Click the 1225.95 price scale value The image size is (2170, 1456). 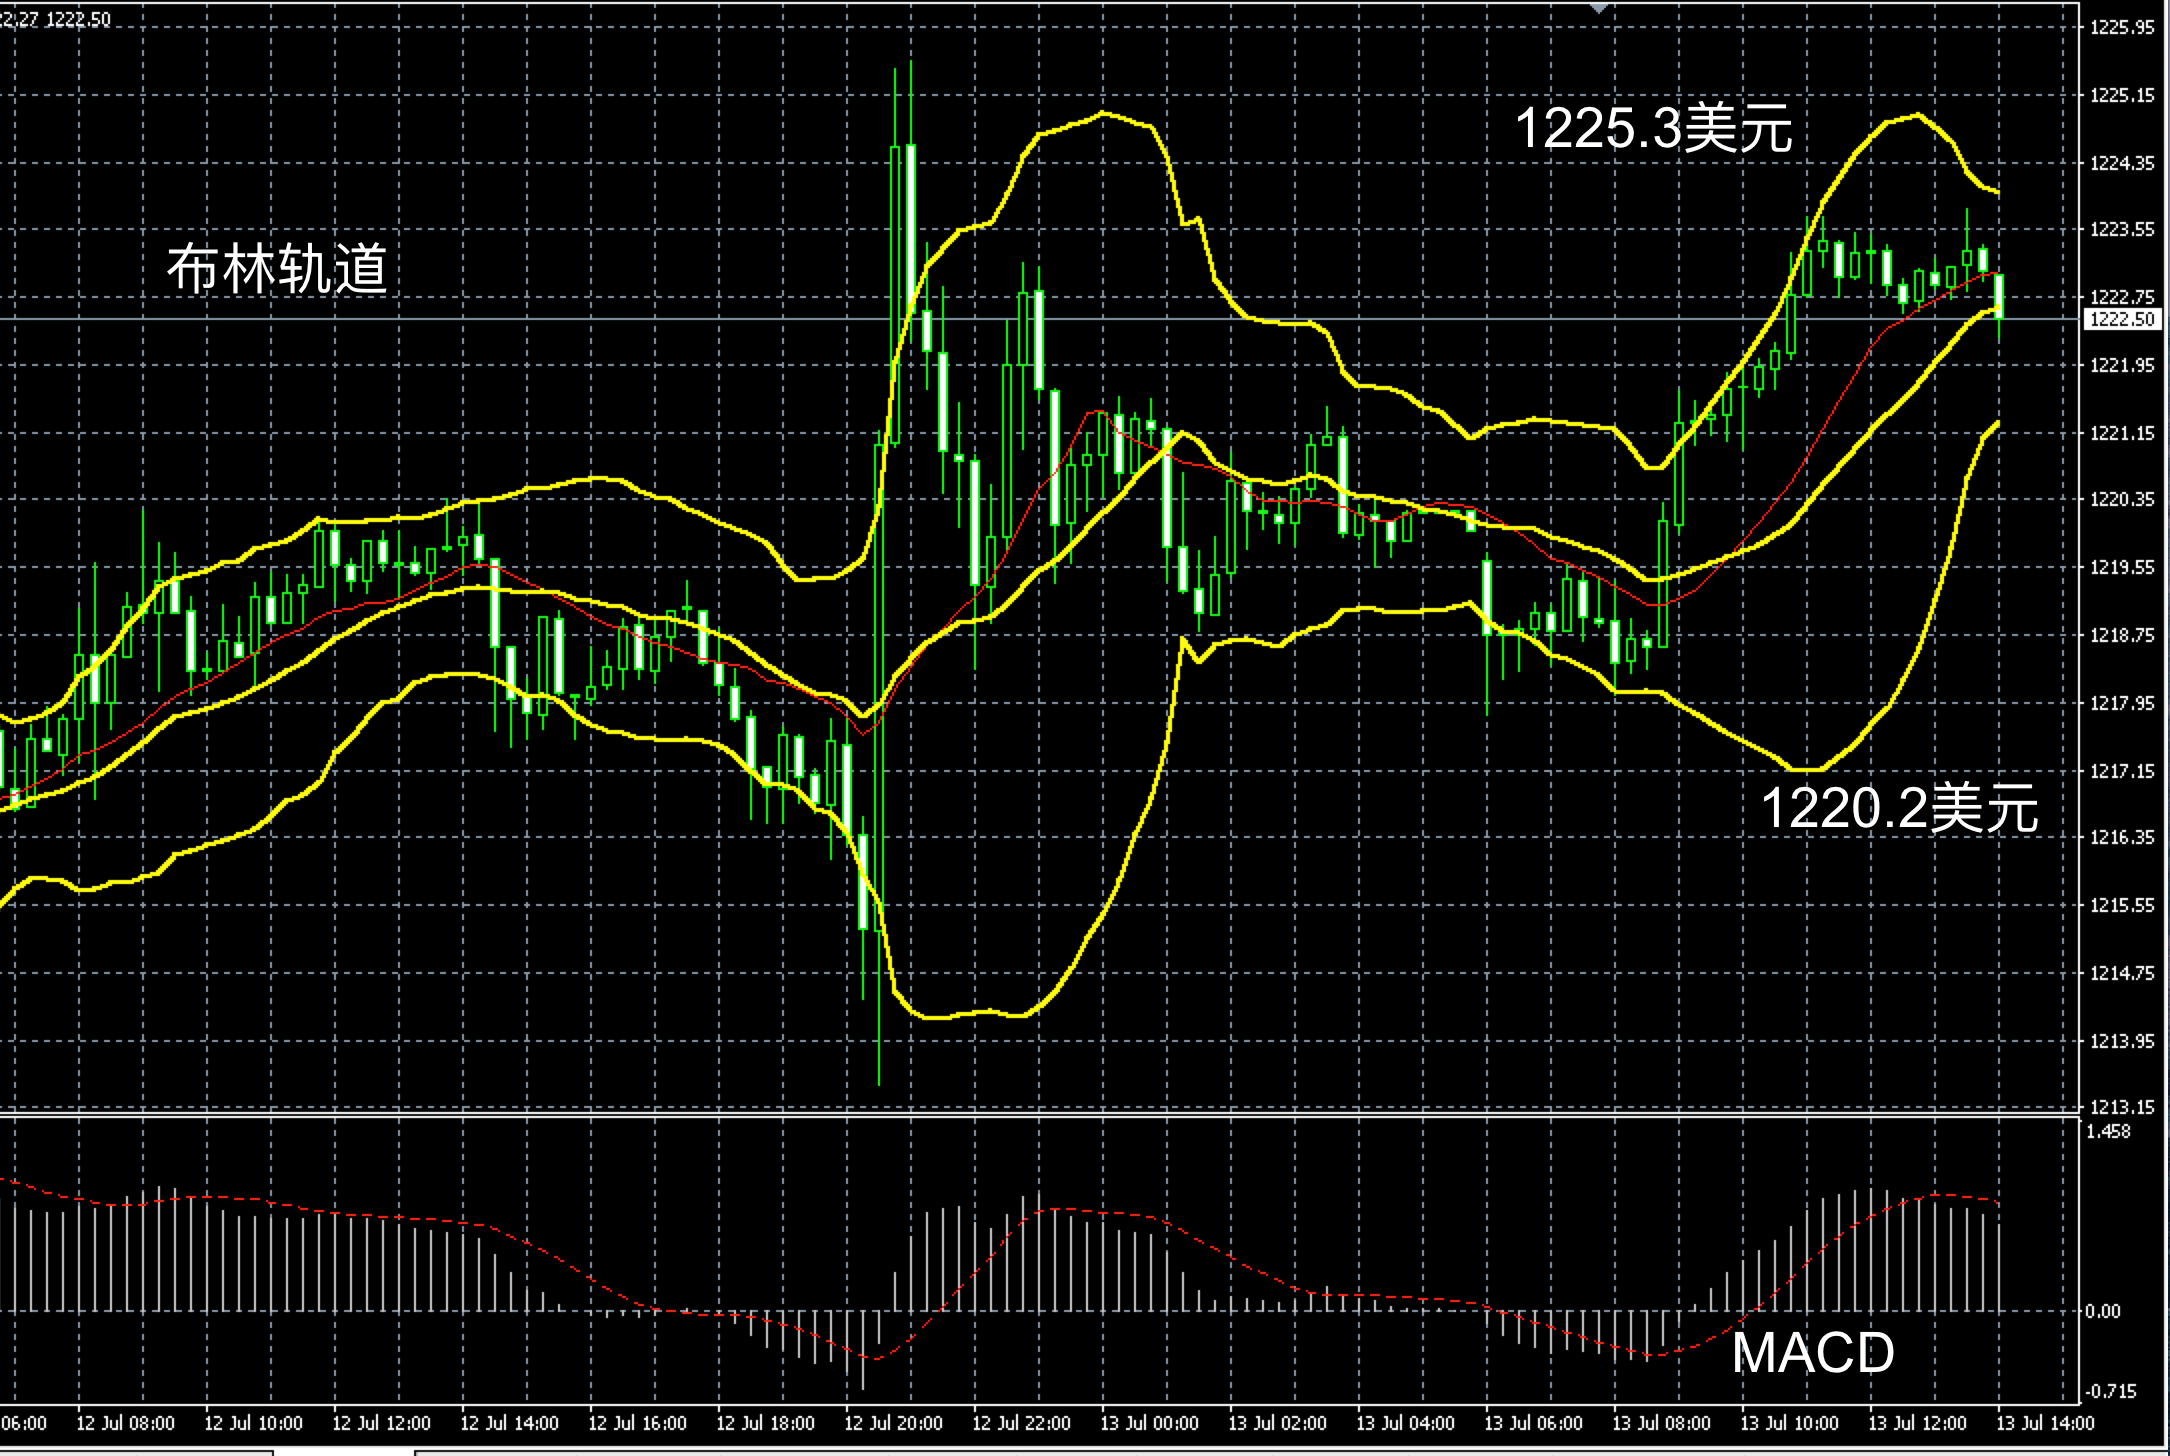point(2122,28)
